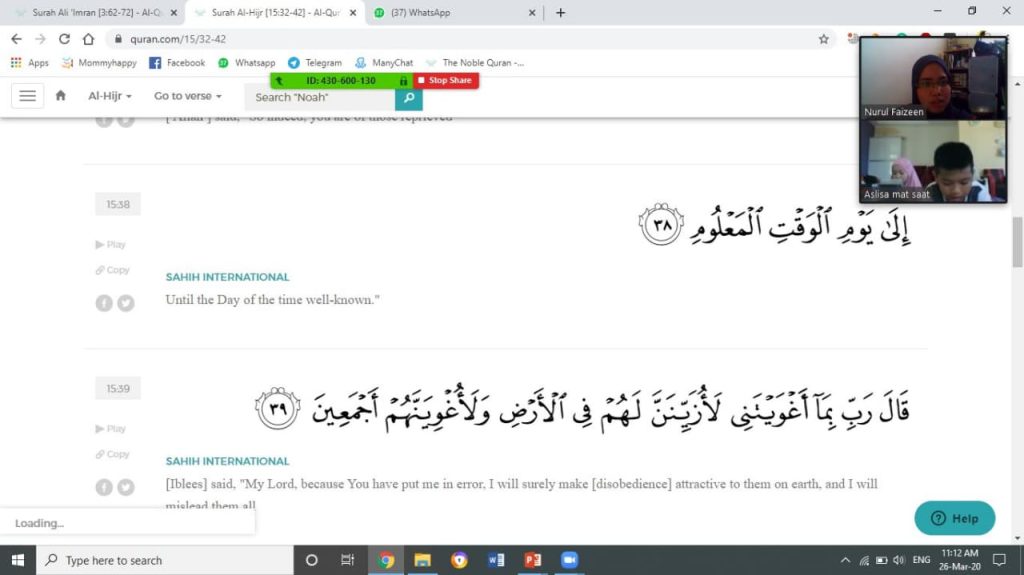This screenshot has width=1024, height=575.
Task: Open the Help chat button
Action: coord(954,518)
